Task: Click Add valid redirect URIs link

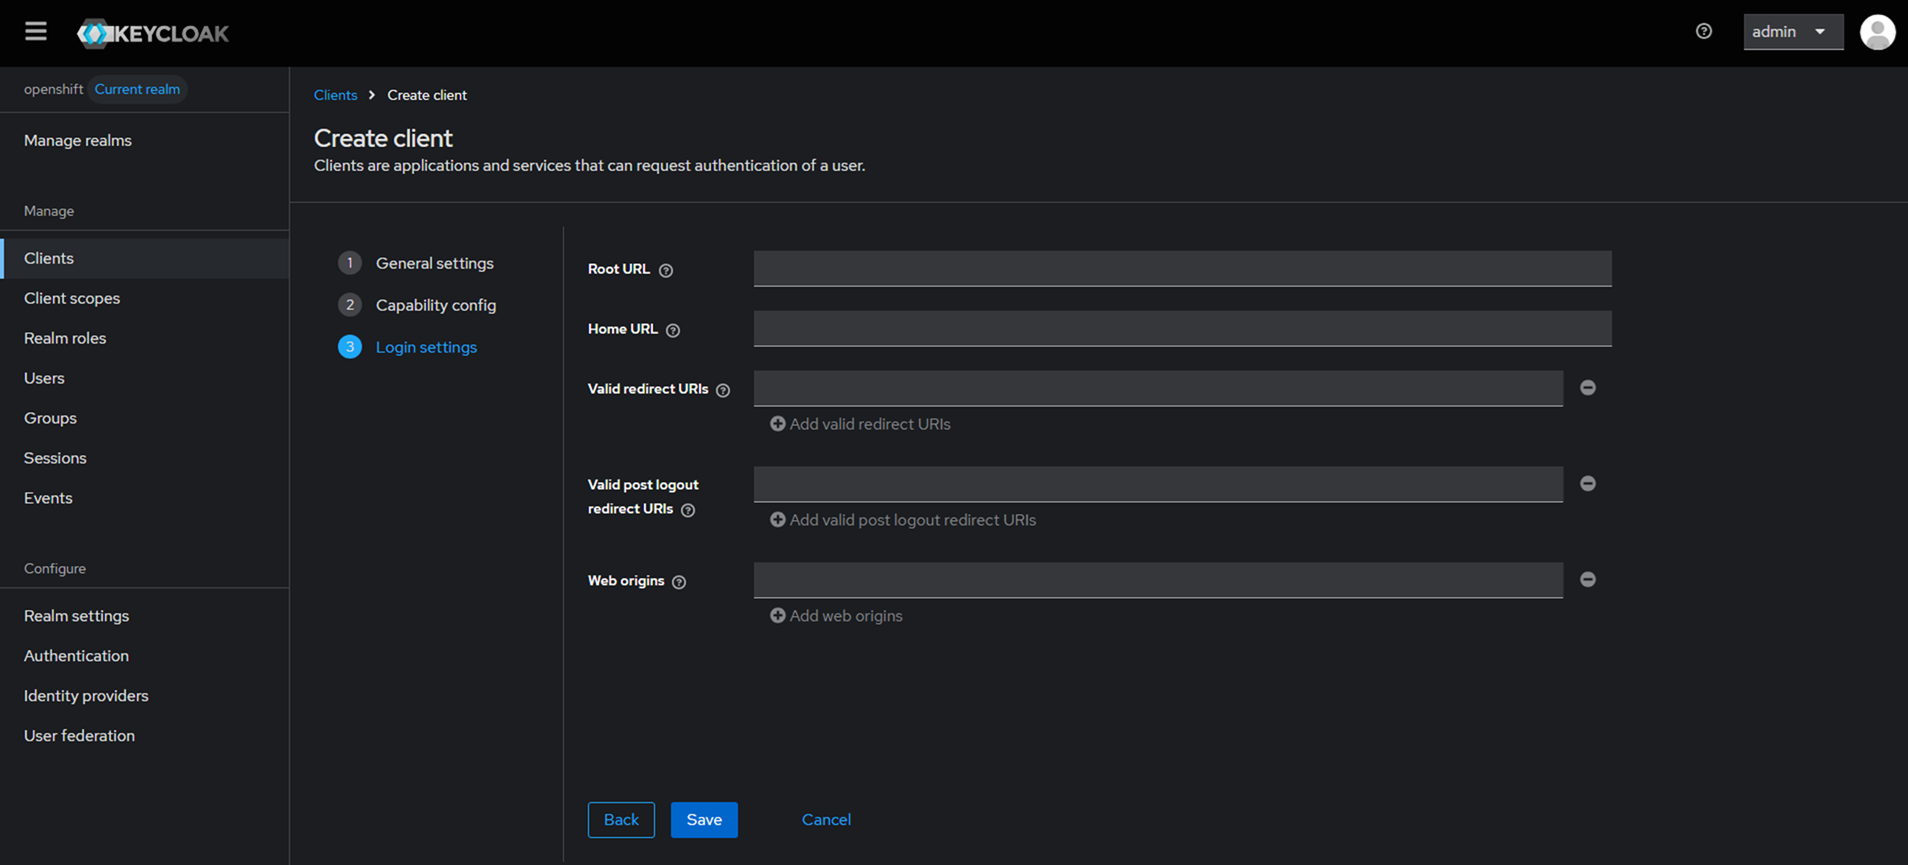Action: [x=860, y=424]
